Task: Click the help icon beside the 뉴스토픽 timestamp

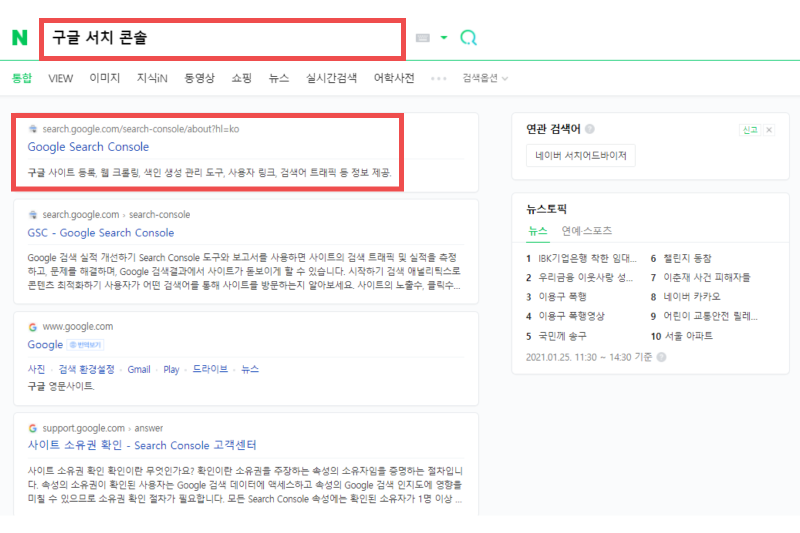Action: click(661, 358)
